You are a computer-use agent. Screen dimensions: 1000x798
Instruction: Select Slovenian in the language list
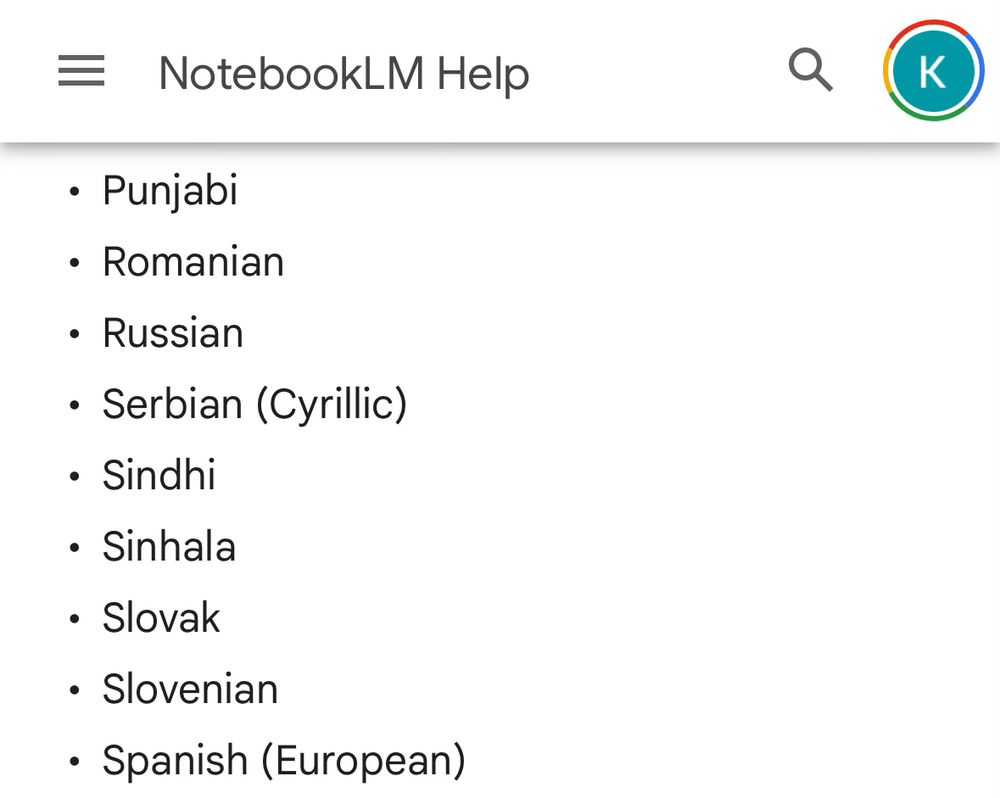coord(191,689)
